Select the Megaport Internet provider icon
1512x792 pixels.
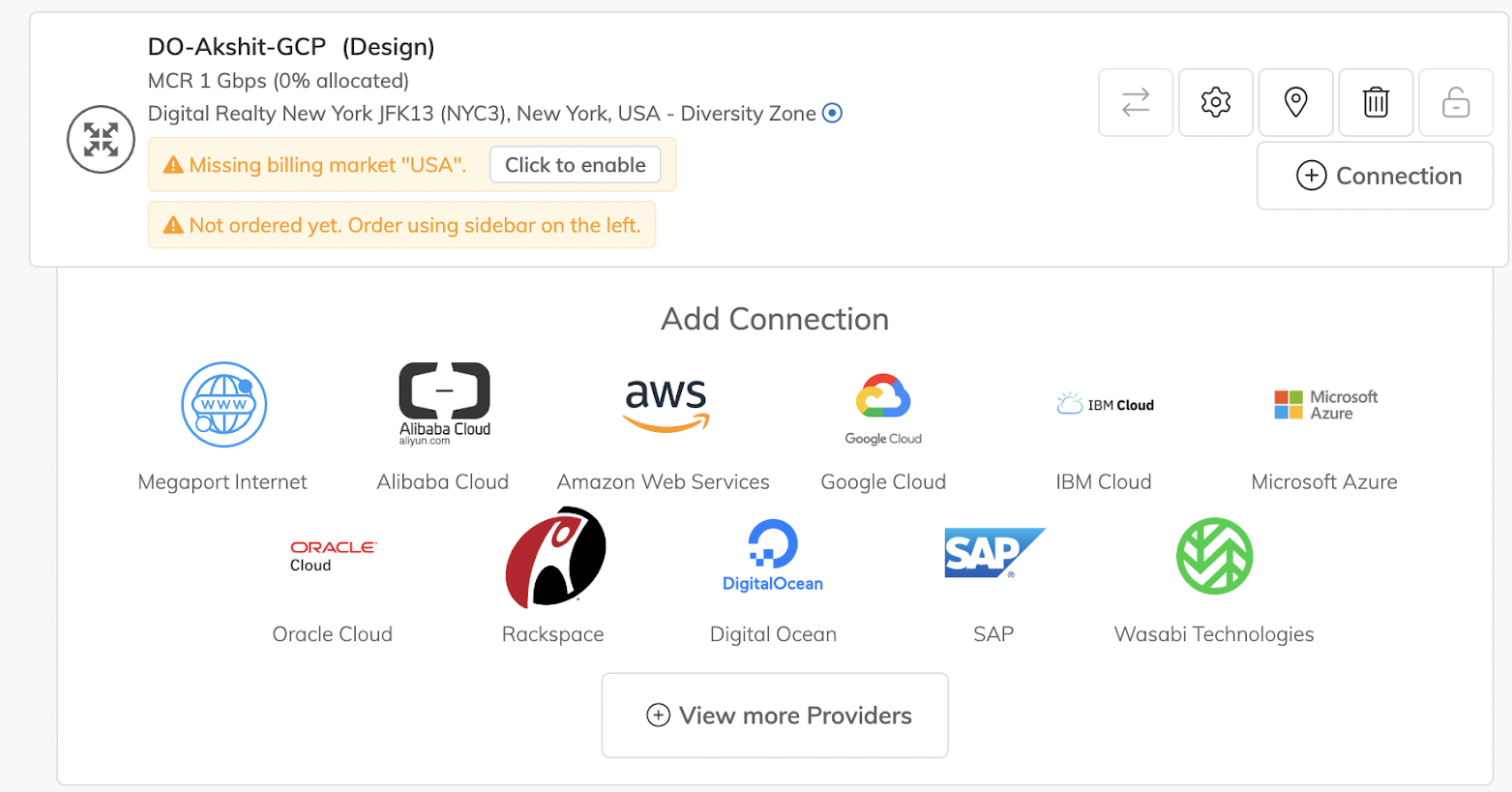(223, 405)
